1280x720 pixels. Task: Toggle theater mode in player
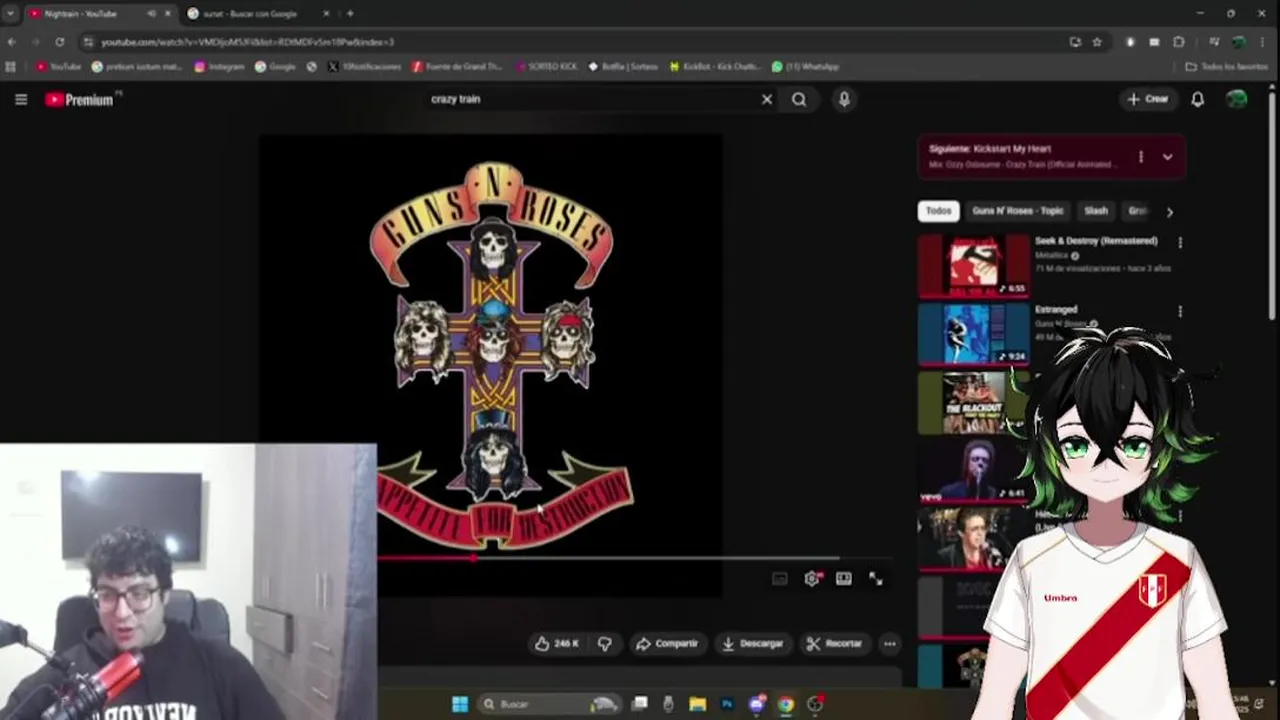pos(844,579)
